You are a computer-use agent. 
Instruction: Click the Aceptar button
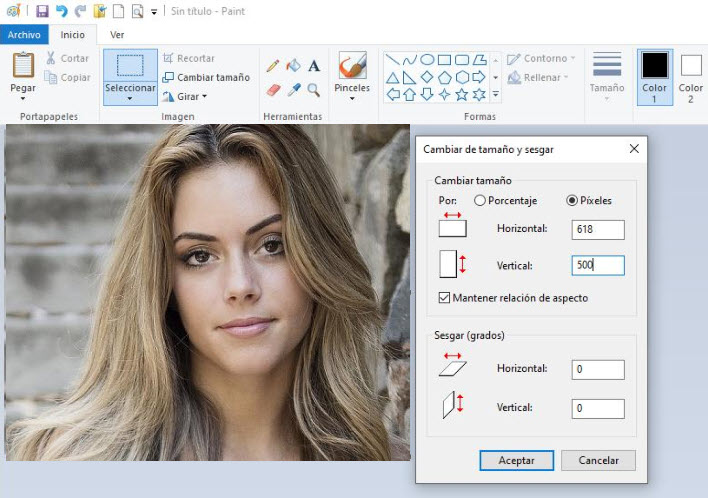[x=517, y=461]
